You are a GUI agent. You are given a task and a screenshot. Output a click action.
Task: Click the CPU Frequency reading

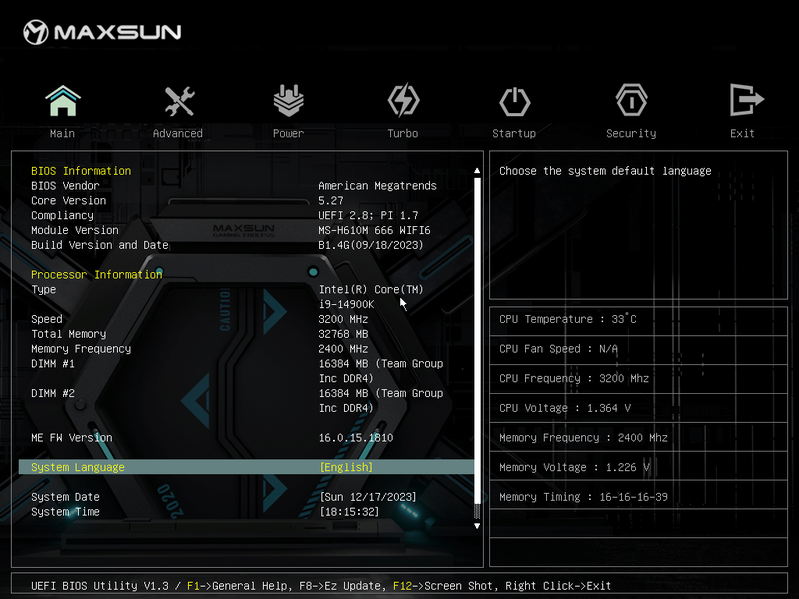(x=574, y=378)
